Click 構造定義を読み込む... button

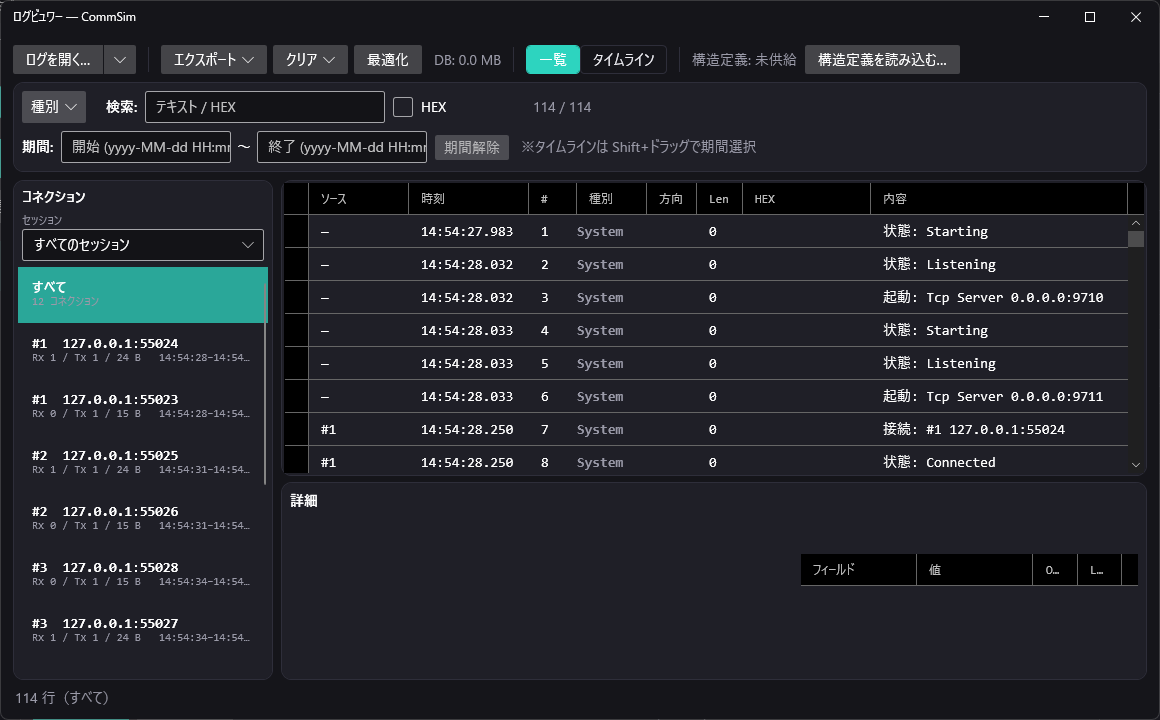[x=882, y=60]
